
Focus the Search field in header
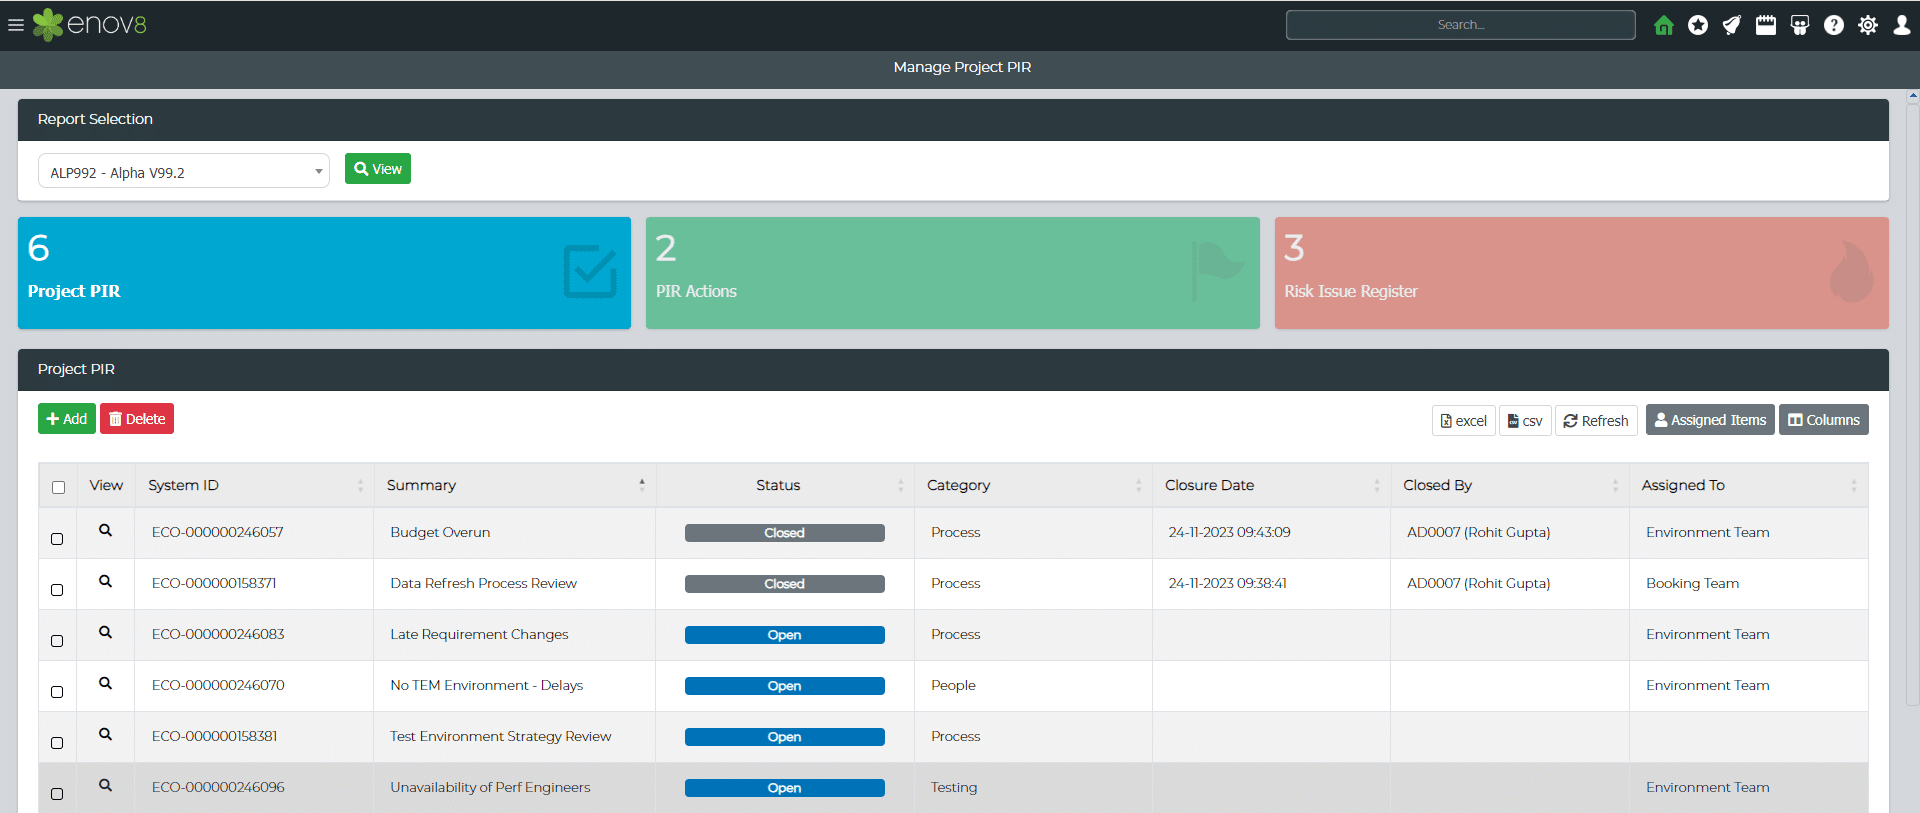point(1460,25)
